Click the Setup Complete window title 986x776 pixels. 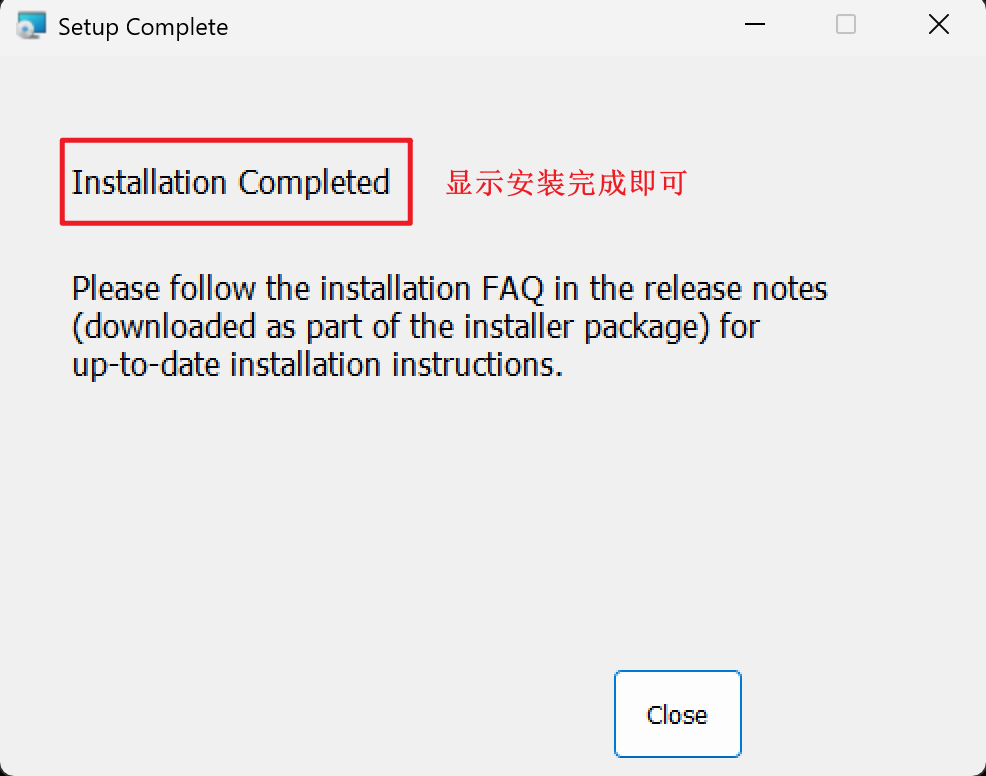142,27
